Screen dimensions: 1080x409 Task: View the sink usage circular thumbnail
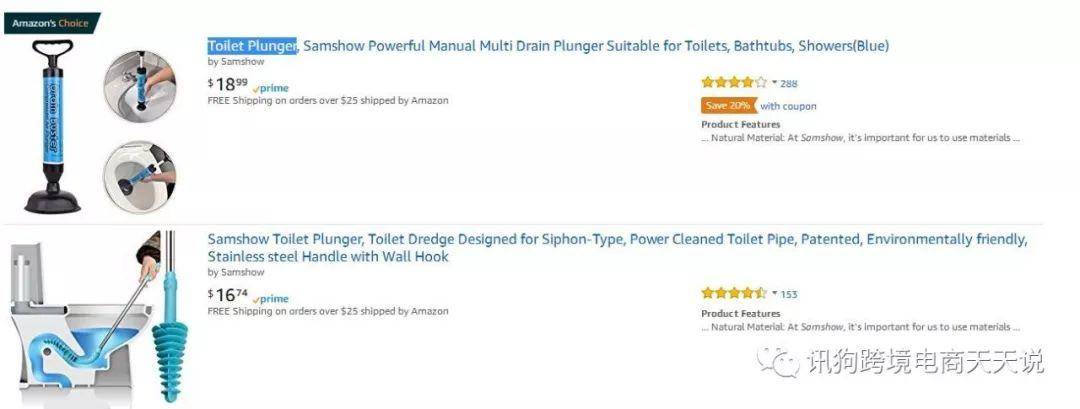pos(140,85)
